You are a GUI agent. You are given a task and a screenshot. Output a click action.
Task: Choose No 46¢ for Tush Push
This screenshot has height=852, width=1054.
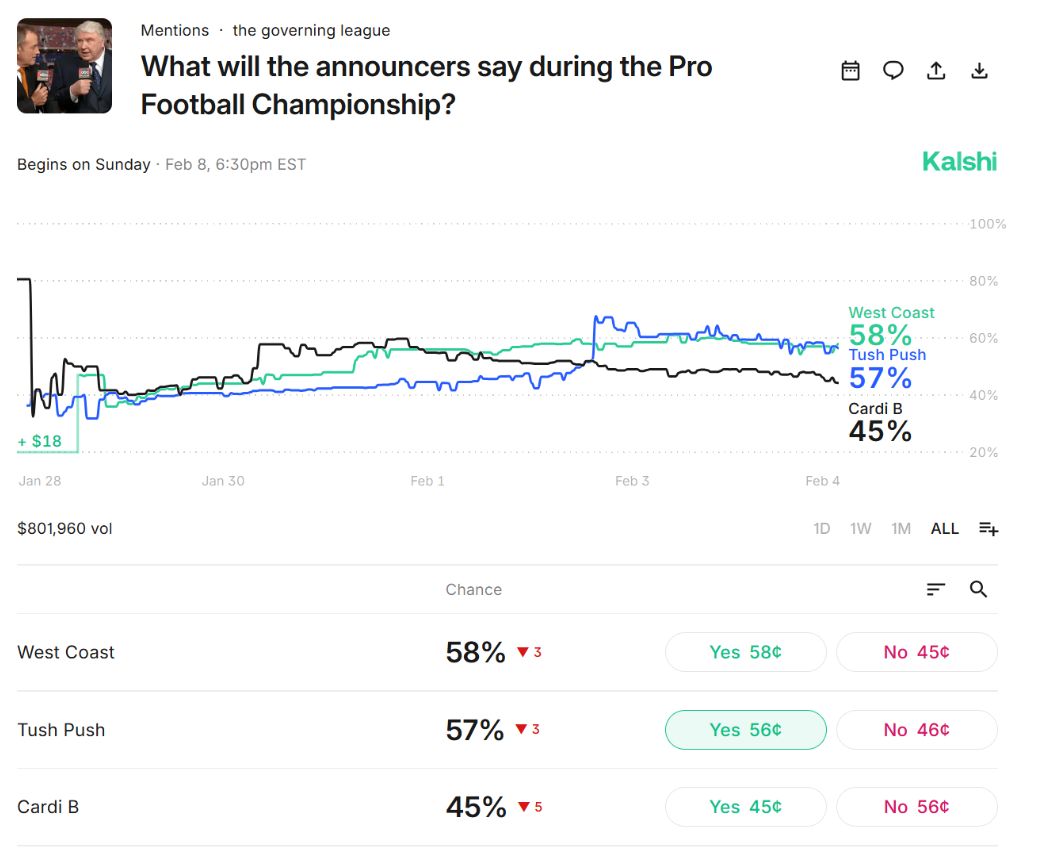916,730
